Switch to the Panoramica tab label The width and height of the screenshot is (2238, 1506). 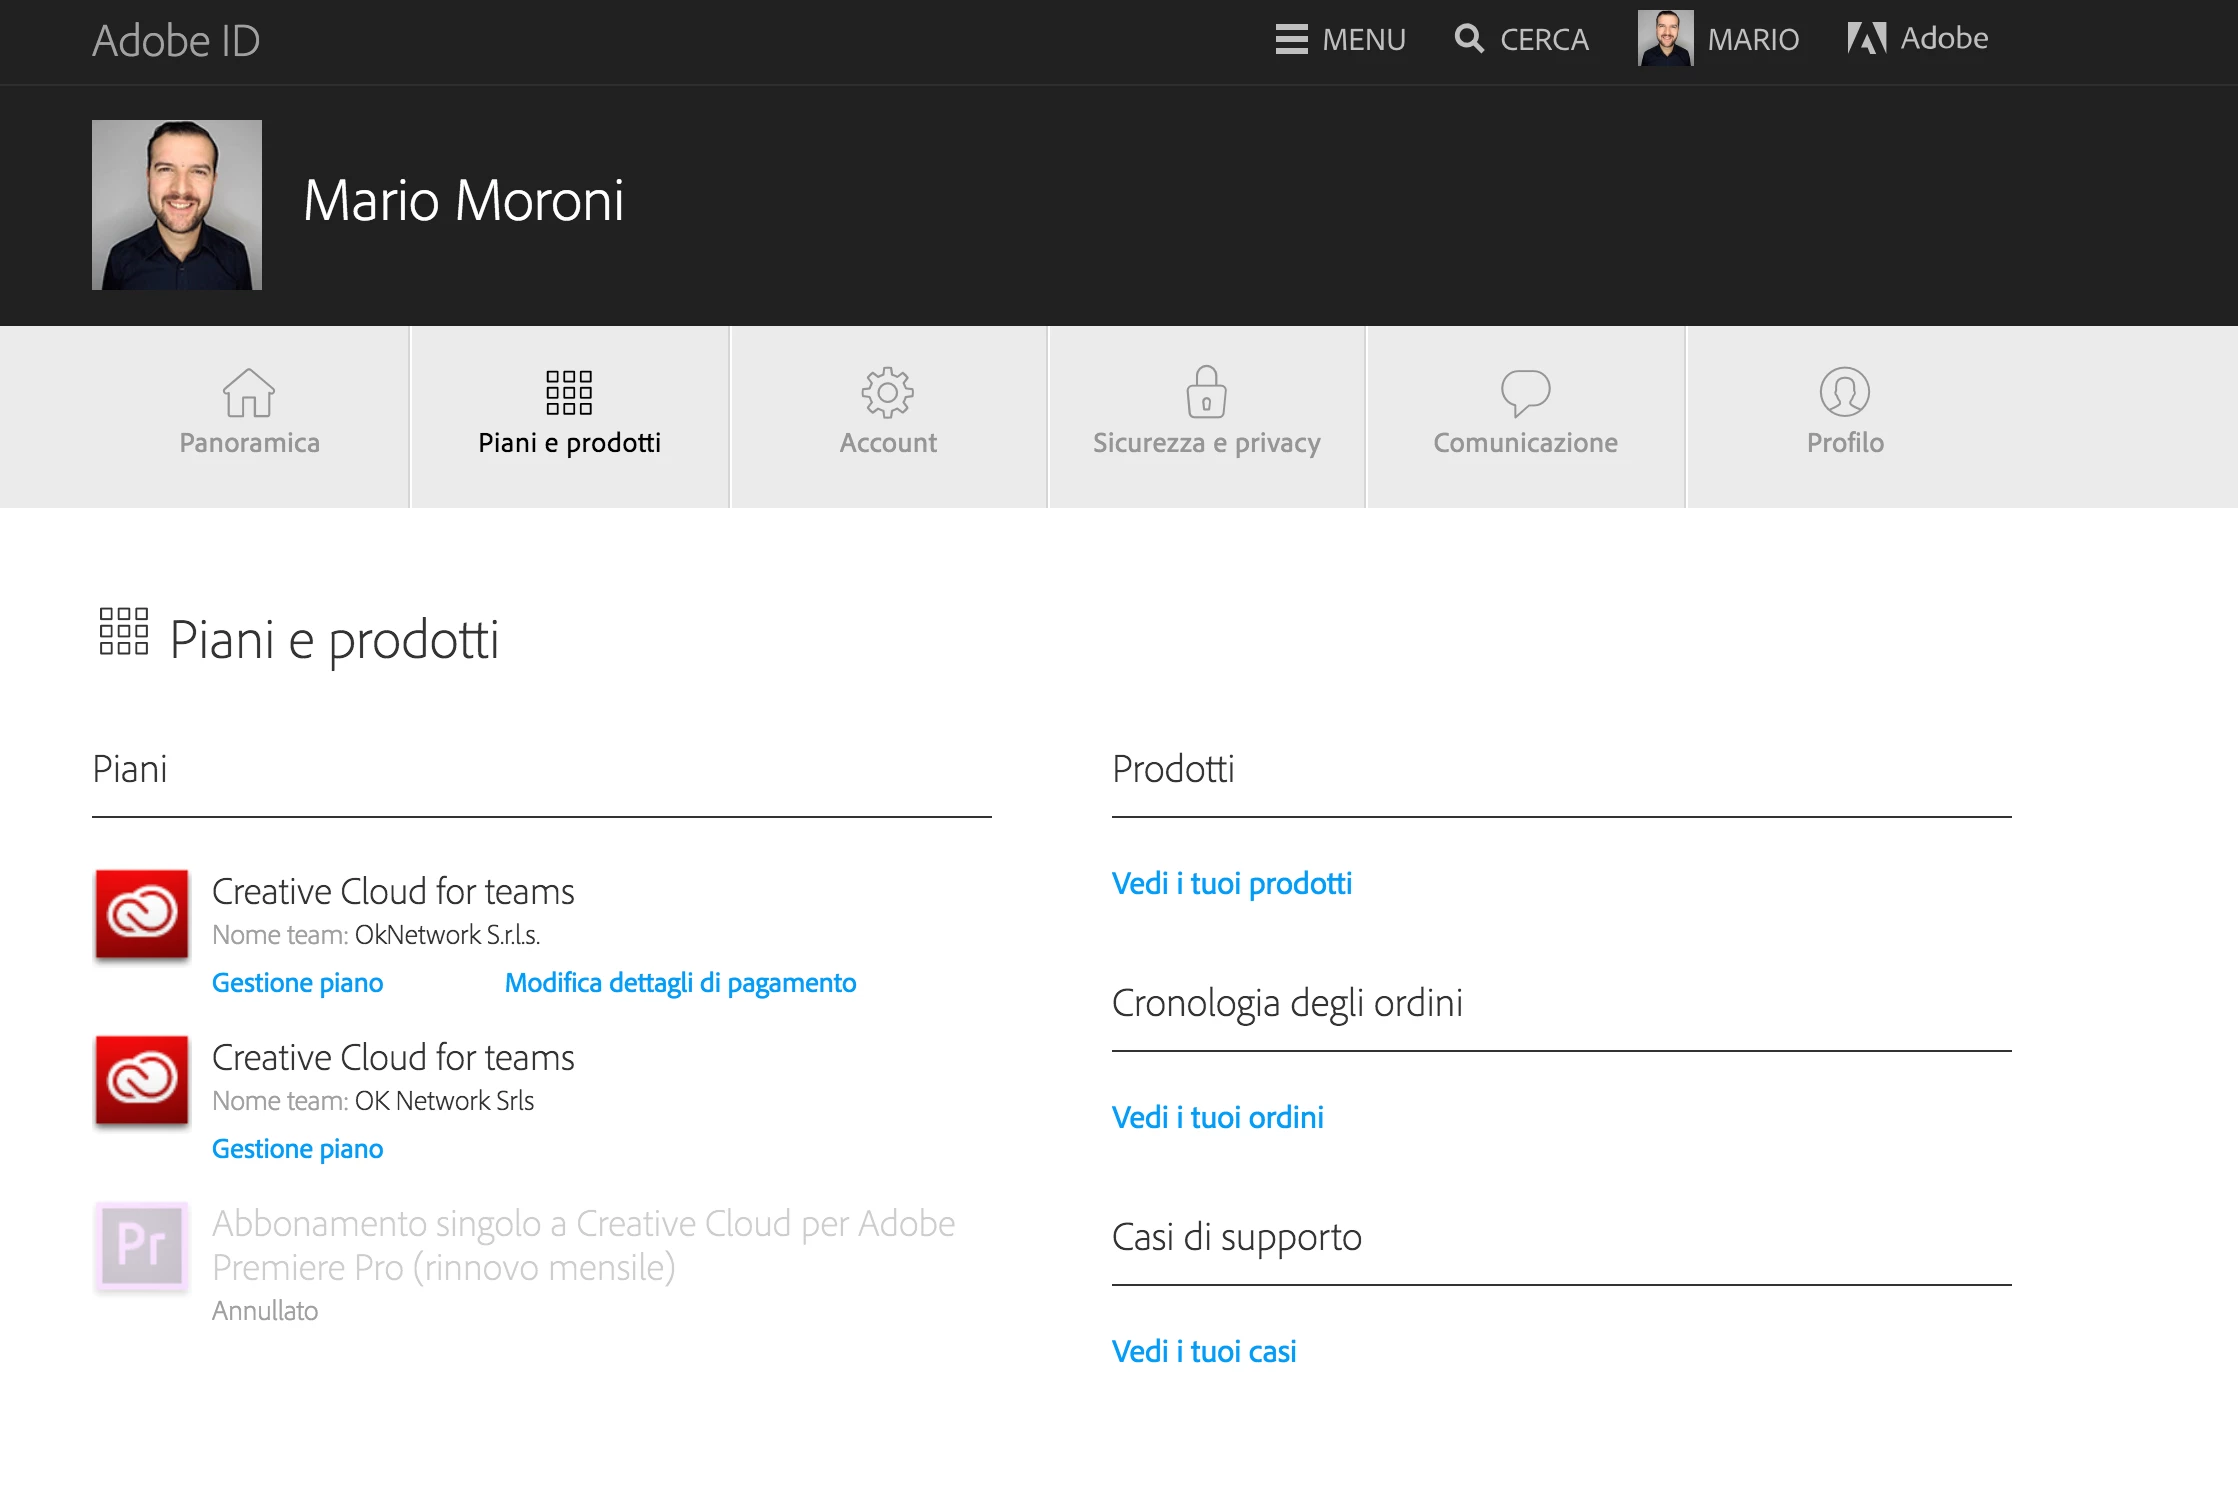point(250,443)
